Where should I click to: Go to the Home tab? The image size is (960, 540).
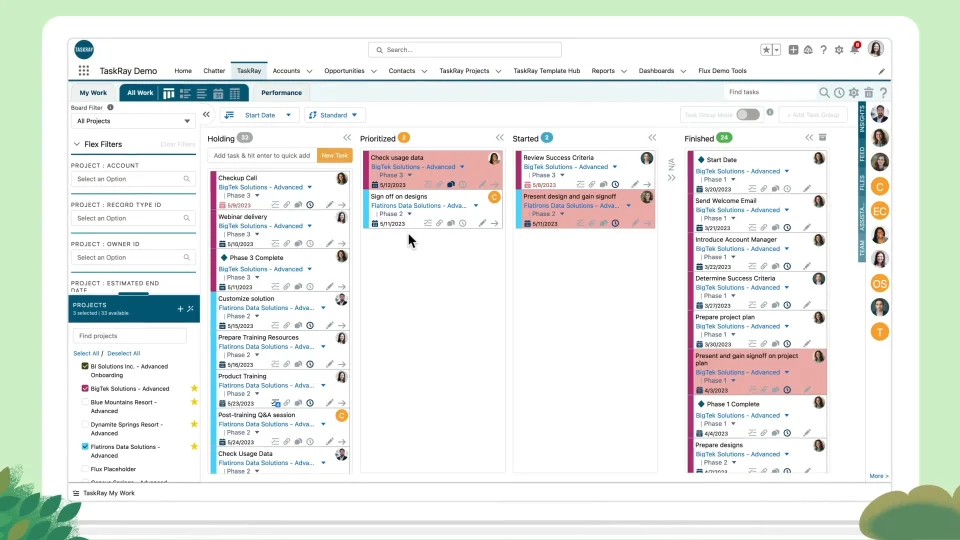tap(183, 71)
